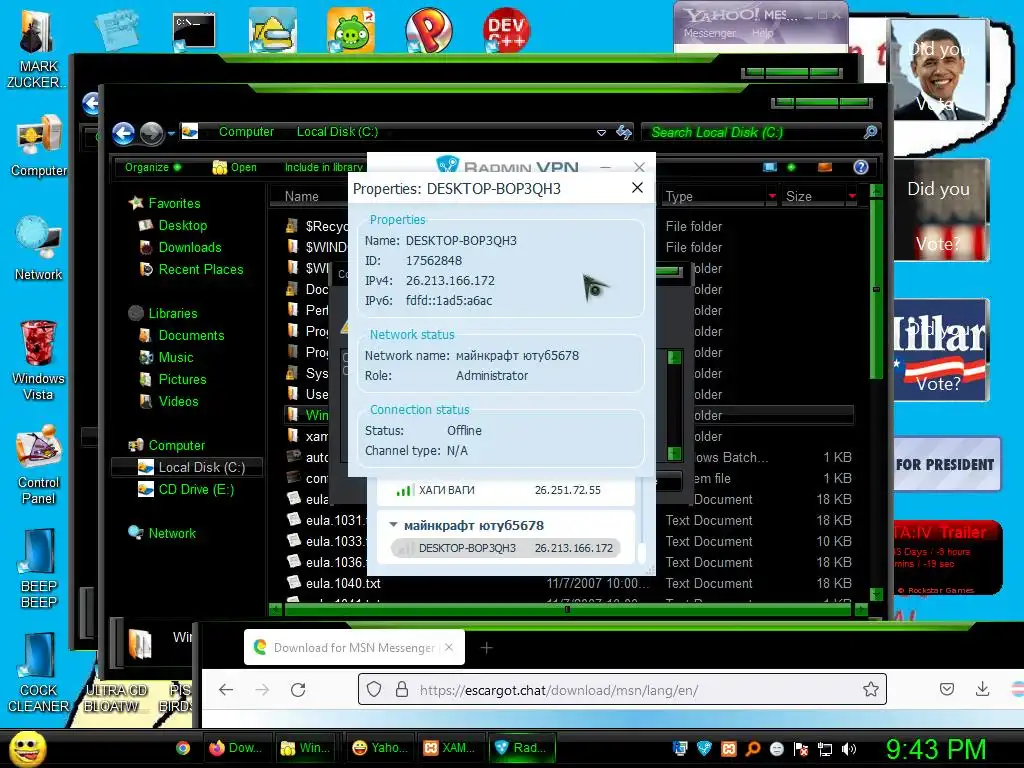This screenshot has height=768, width=1024.
Task: Close the MSN Messenger download tab
Action: 449,647
